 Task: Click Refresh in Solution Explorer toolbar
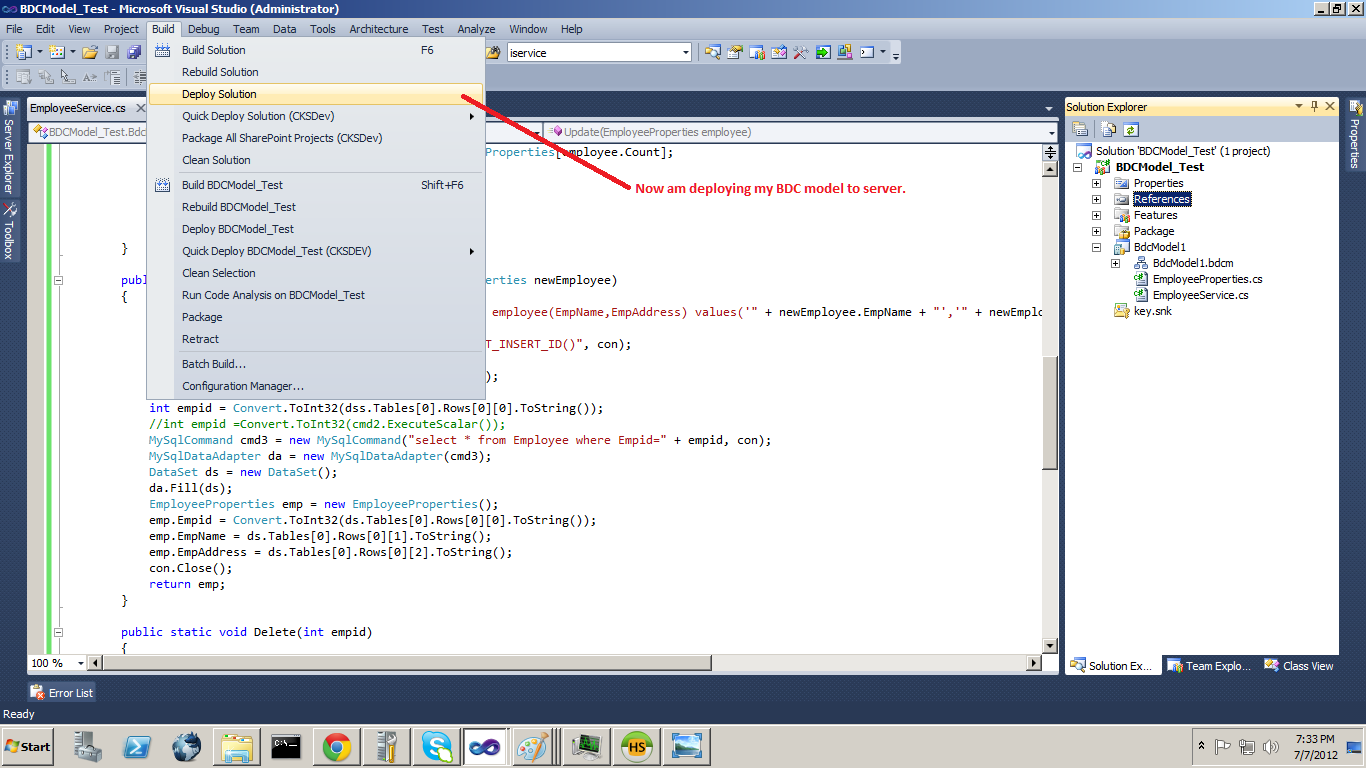[1131, 129]
